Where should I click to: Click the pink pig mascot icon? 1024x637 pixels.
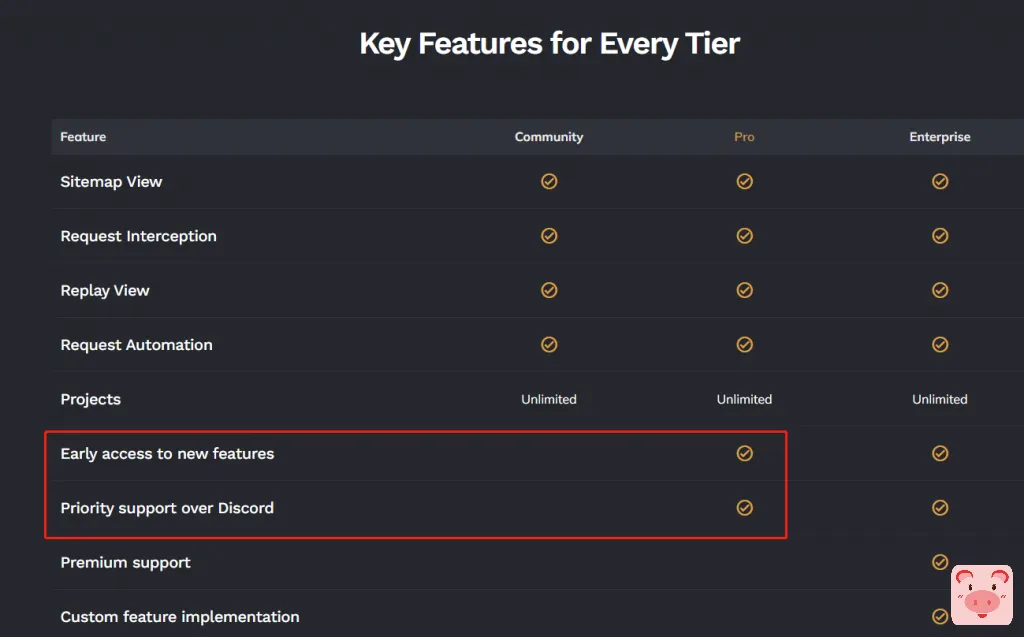(981, 595)
